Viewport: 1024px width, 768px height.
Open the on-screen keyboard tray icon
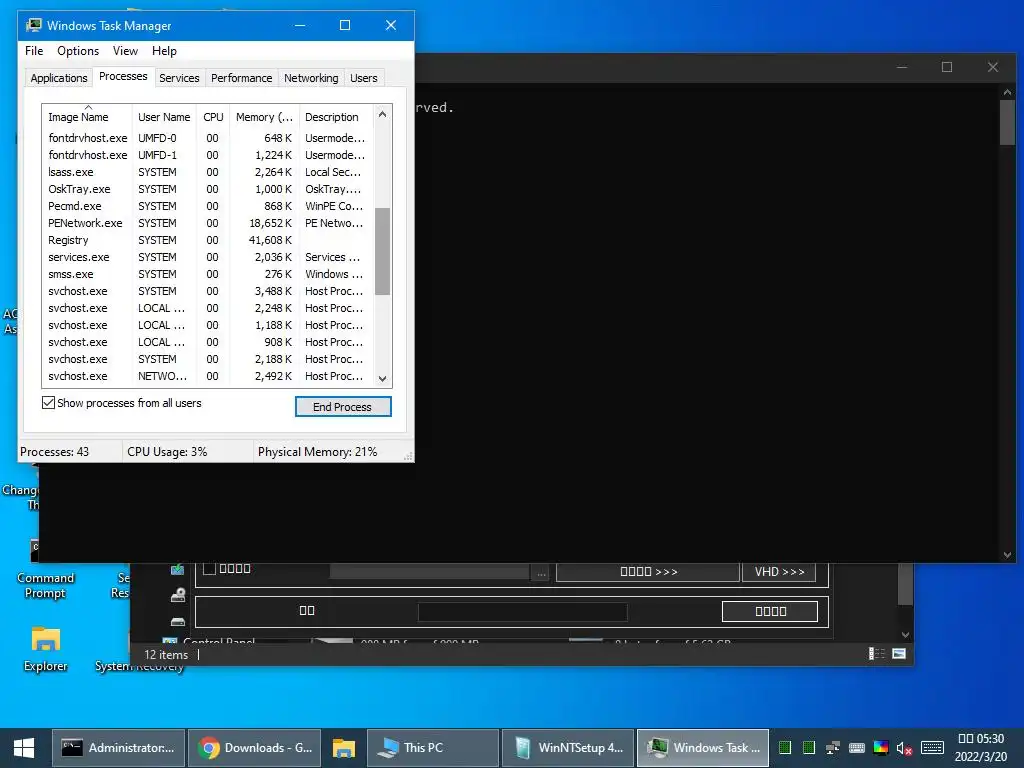click(932, 748)
